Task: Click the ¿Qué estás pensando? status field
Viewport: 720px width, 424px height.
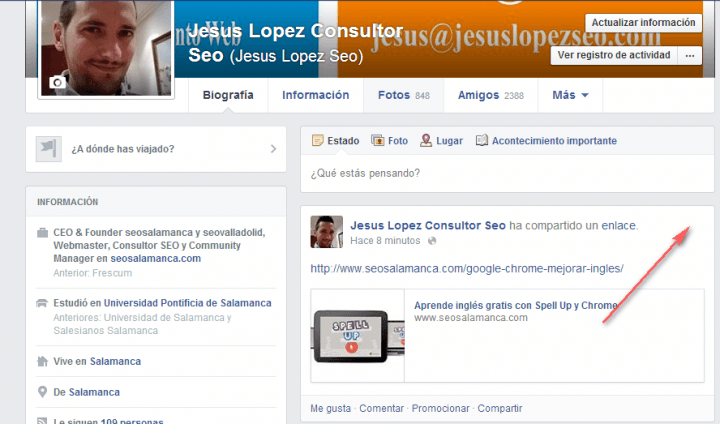Action: (507, 173)
